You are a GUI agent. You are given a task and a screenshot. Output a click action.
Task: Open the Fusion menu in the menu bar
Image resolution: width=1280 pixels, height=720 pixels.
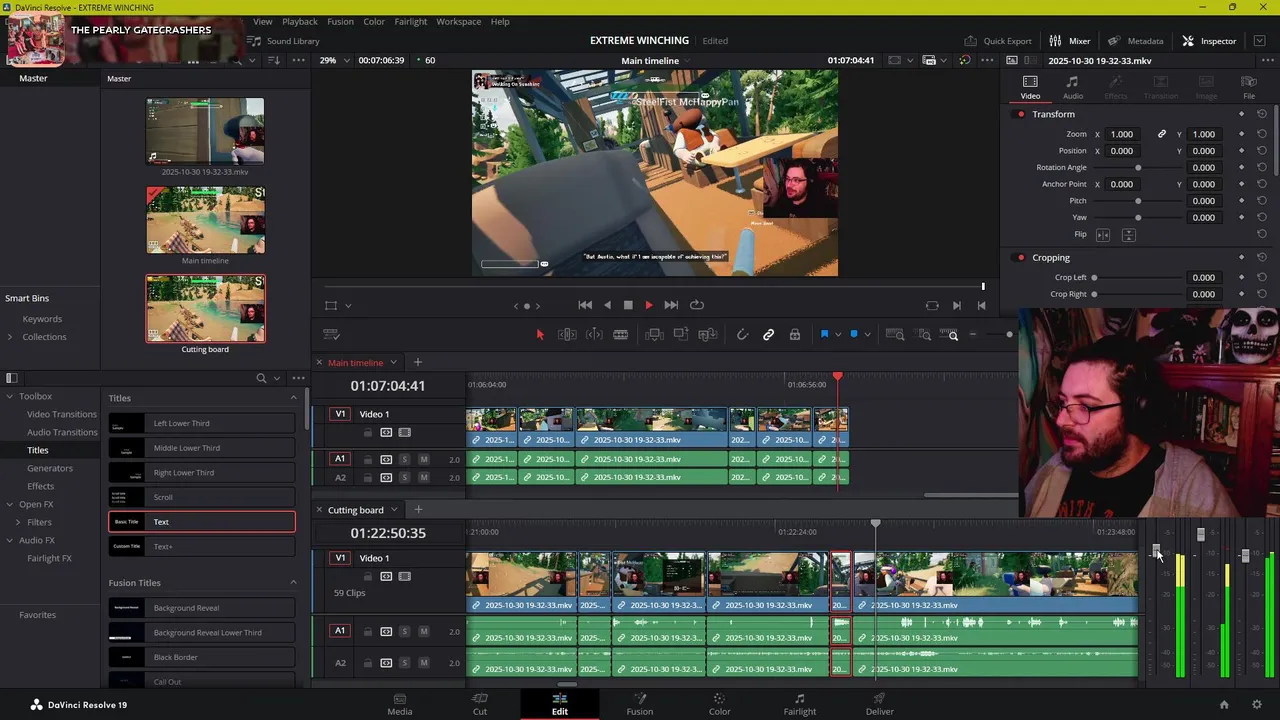tap(340, 21)
